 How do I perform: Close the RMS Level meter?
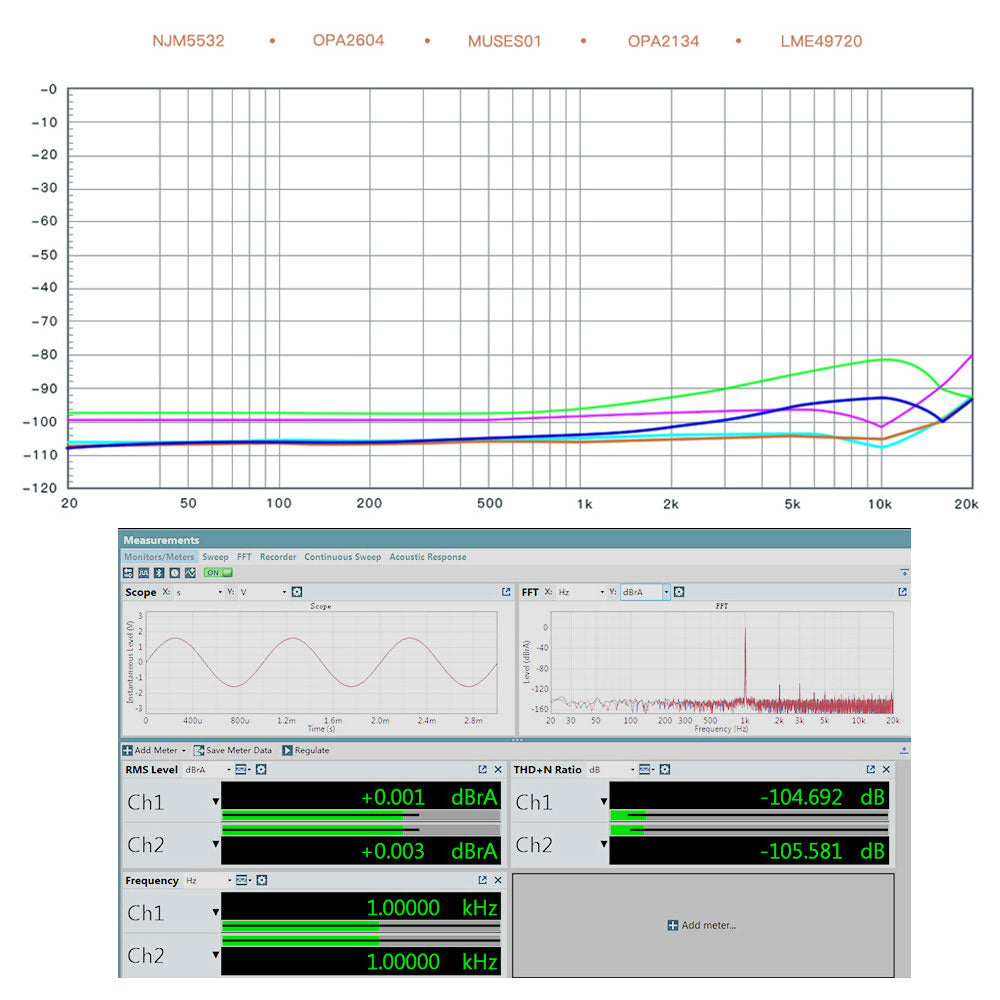pos(498,769)
